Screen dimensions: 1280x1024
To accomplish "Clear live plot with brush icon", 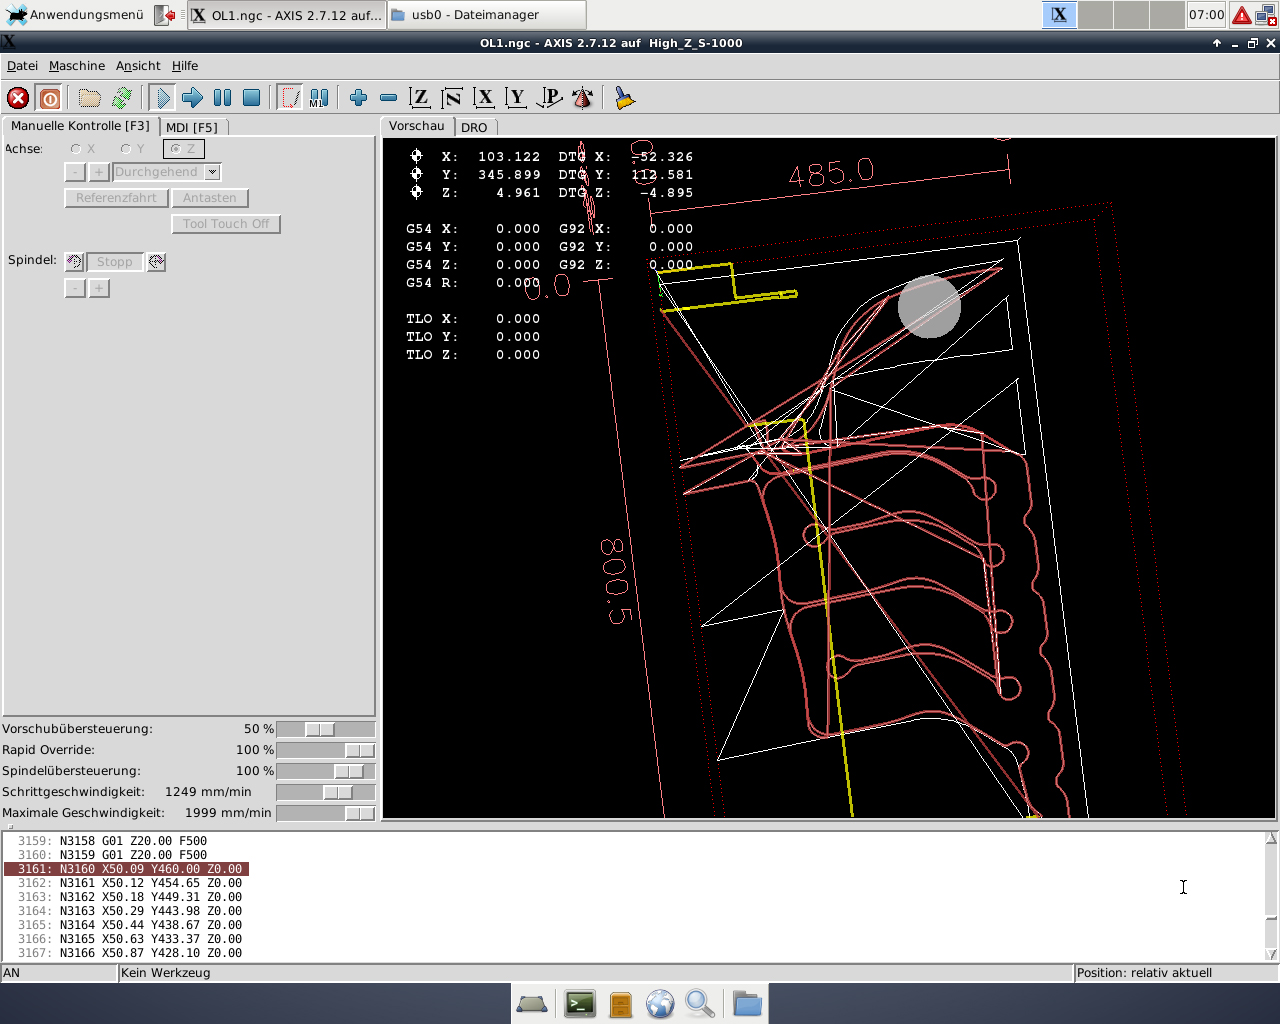I will click(x=625, y=98).
